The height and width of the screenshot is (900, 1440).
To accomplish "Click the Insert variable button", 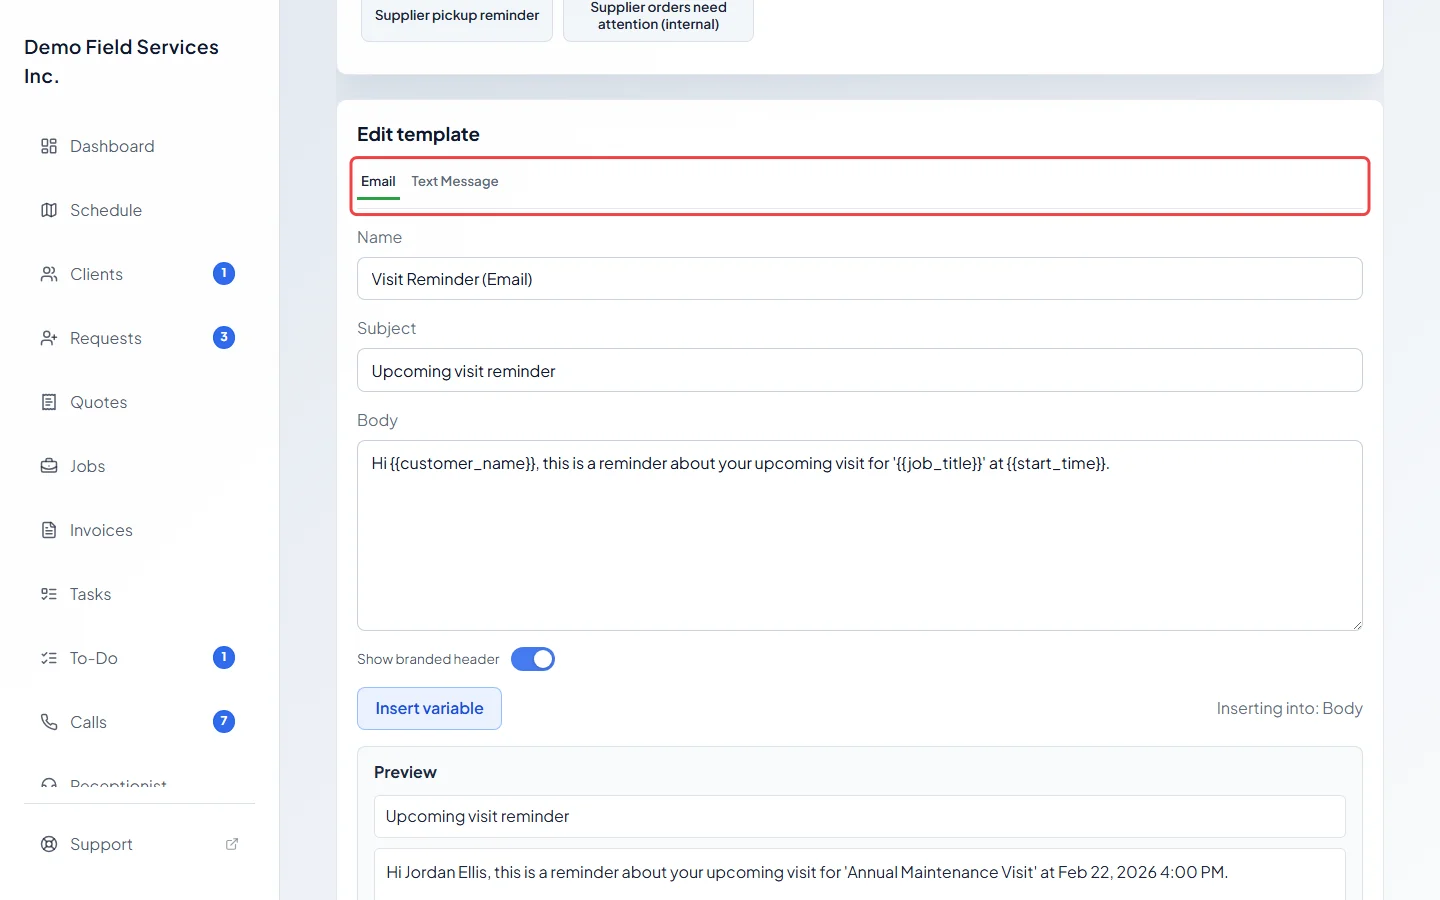I will click(x=429, y=708).
